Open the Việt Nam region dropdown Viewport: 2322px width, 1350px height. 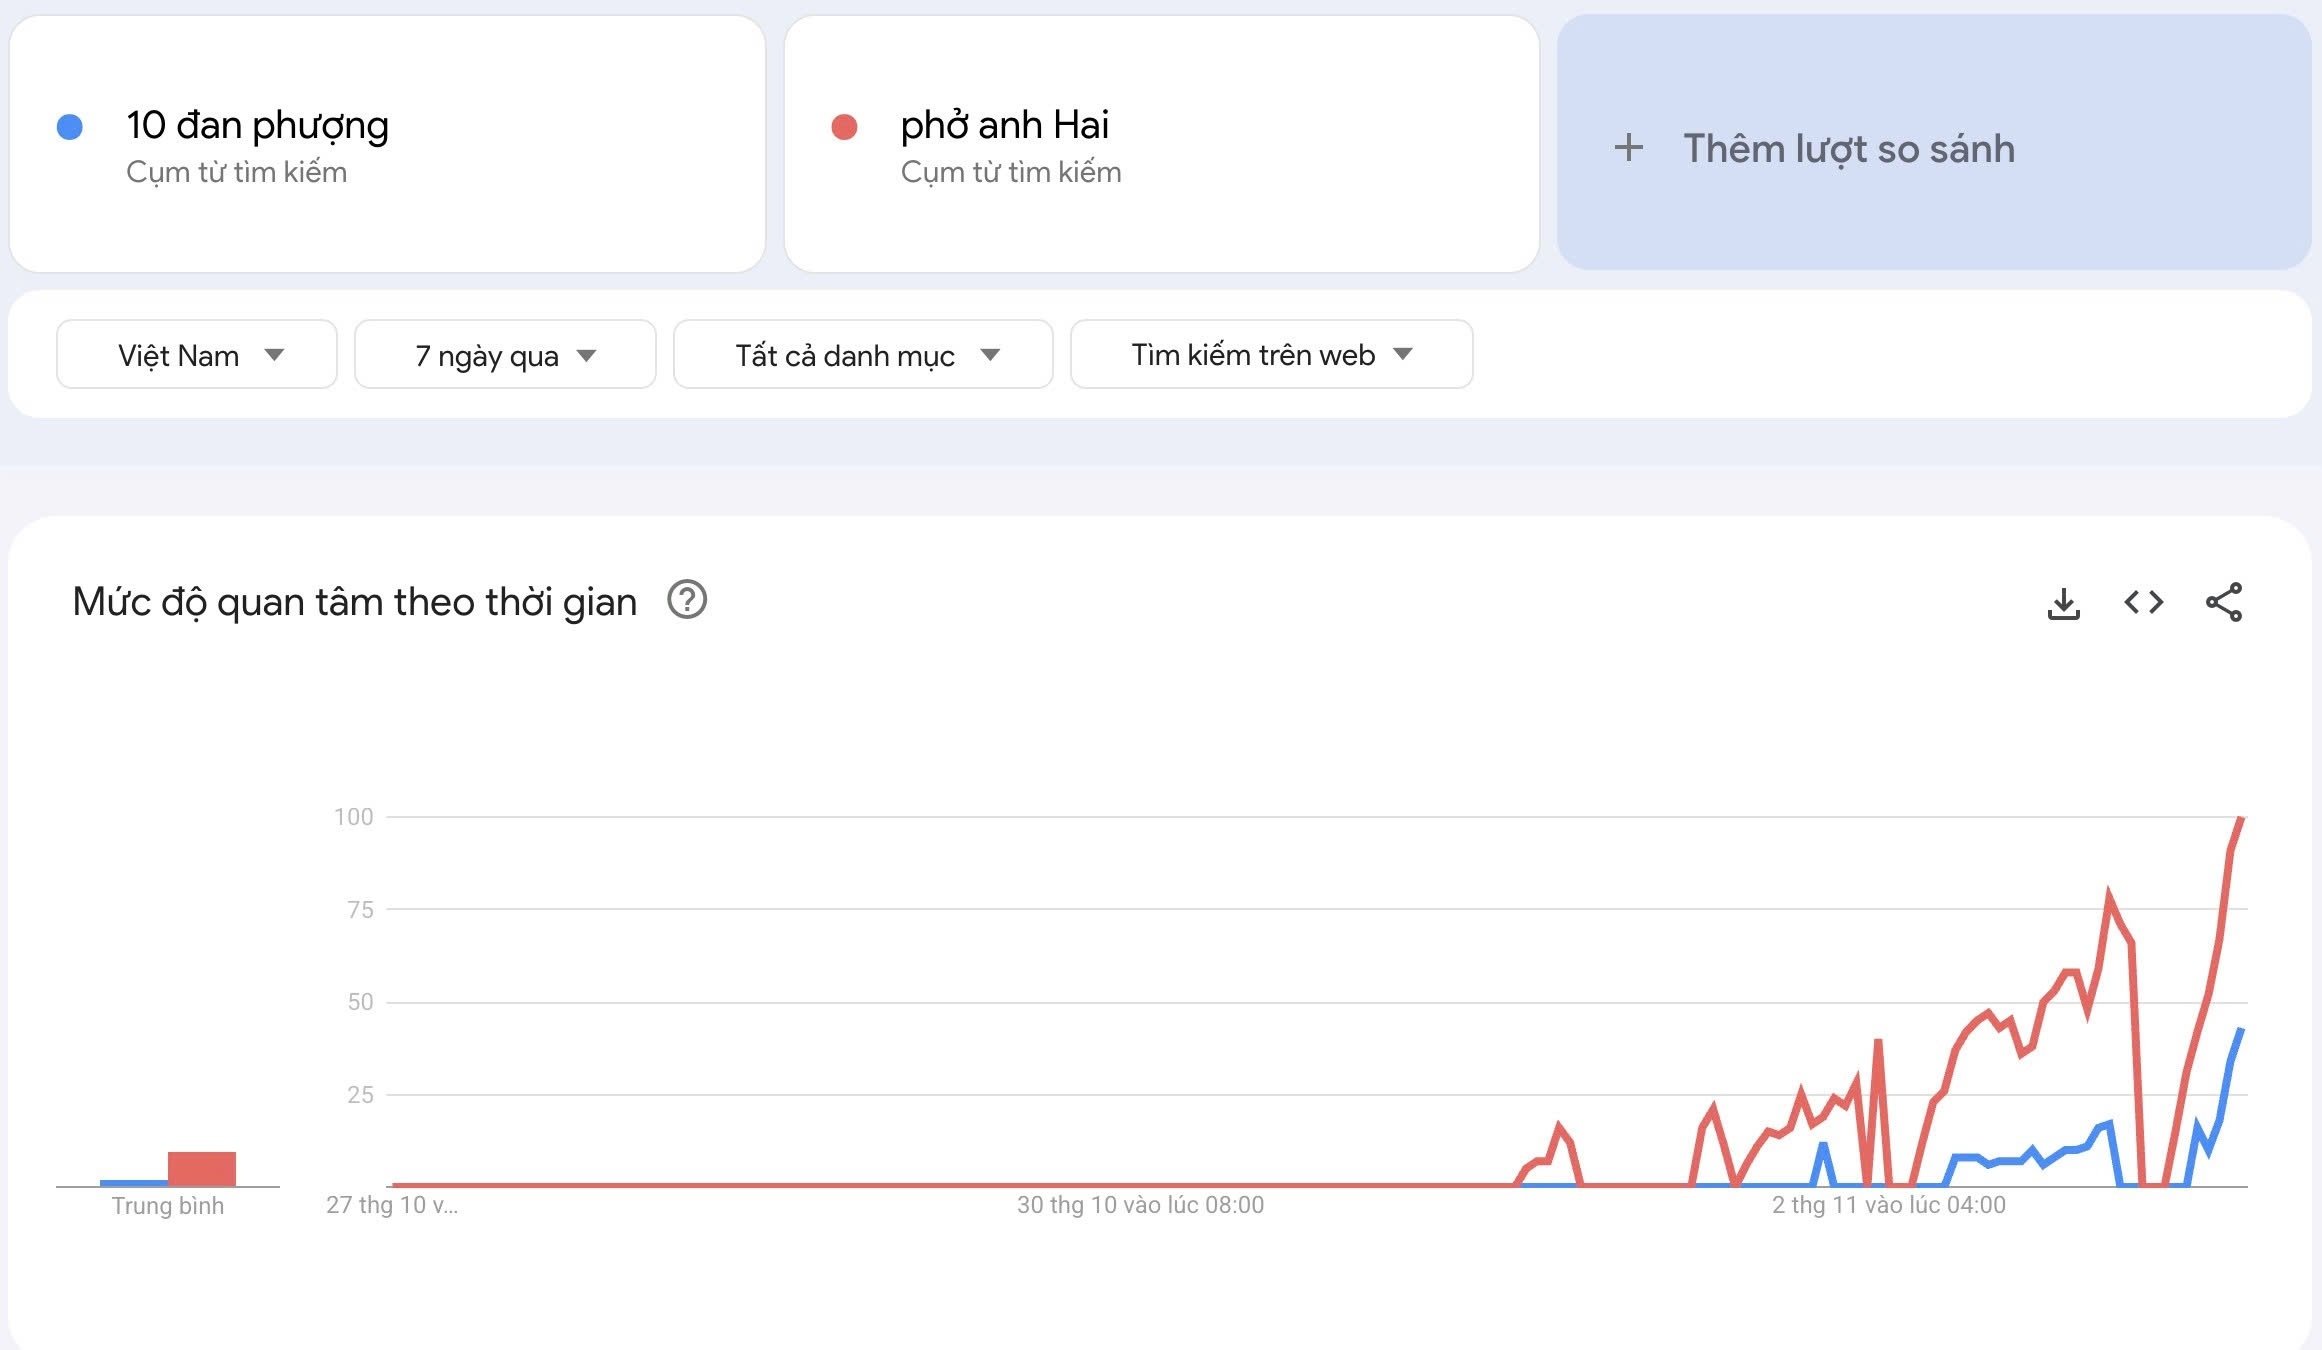click(196, 354)
